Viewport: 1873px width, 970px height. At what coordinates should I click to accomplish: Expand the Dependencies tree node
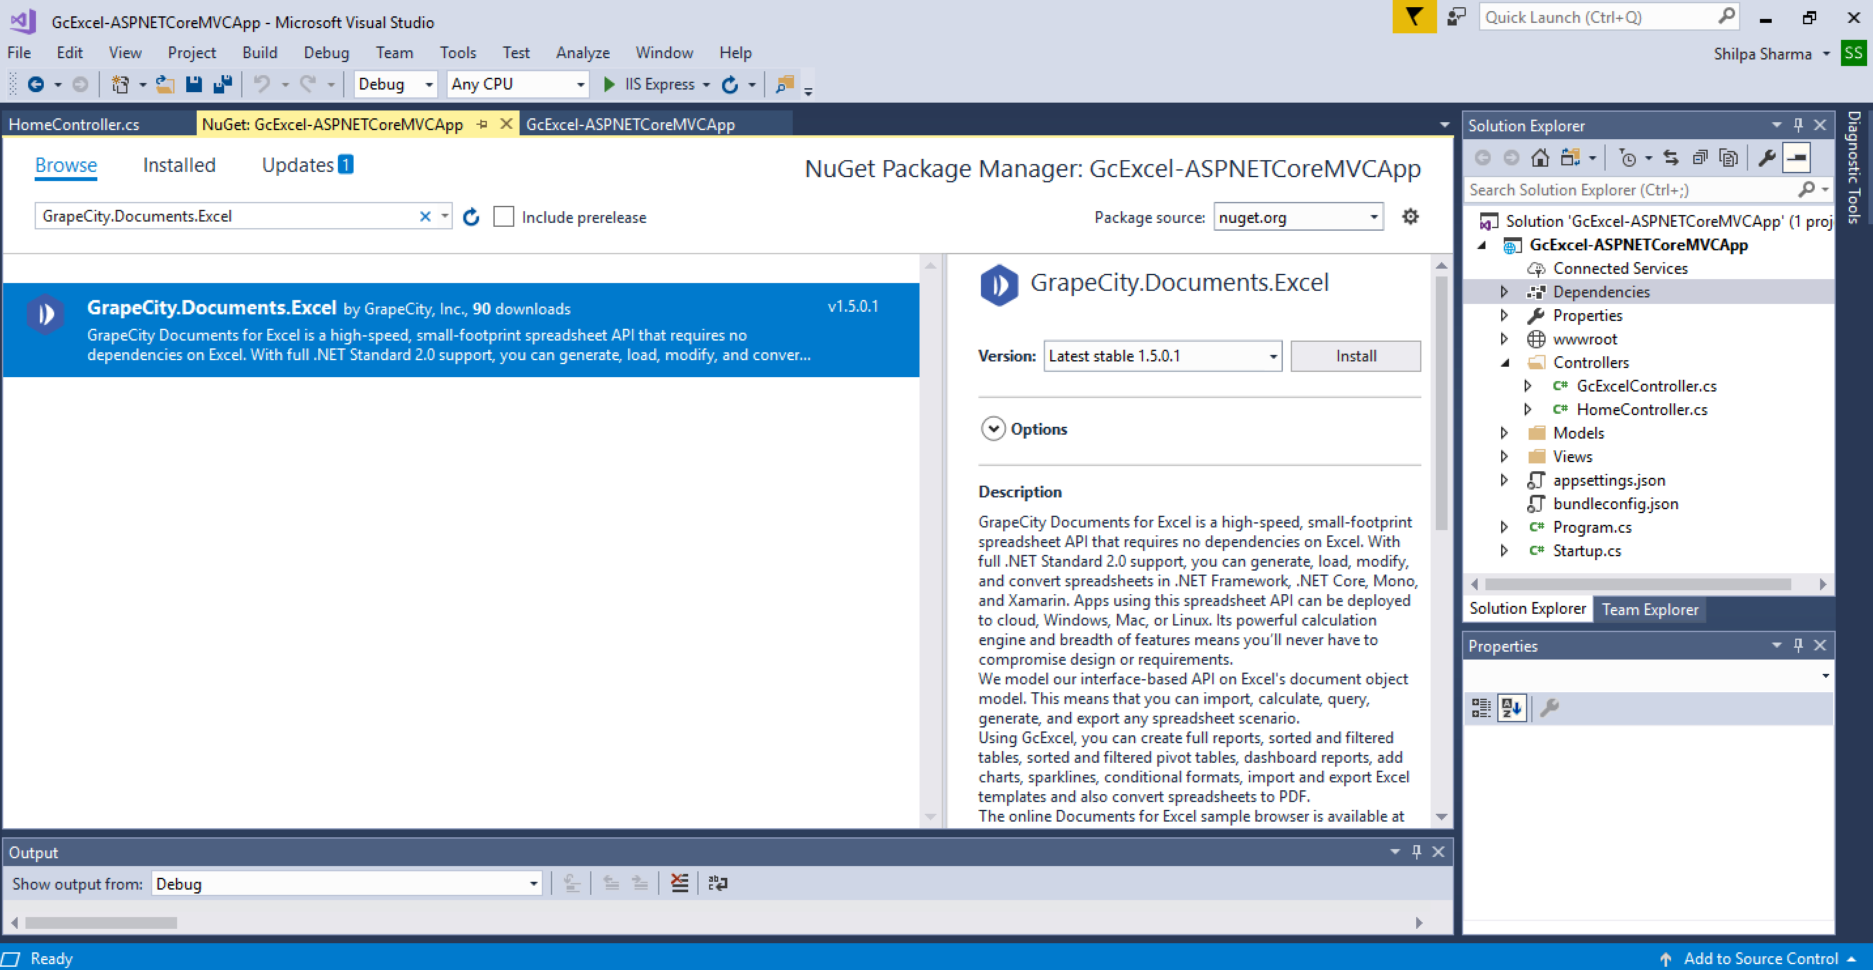[x=1504, y=292]
